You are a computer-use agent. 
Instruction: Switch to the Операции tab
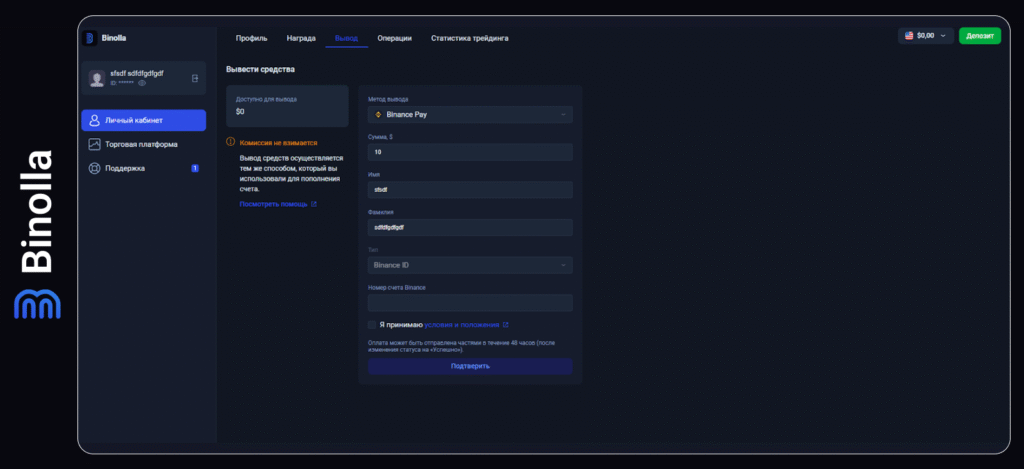coord(394,38)
